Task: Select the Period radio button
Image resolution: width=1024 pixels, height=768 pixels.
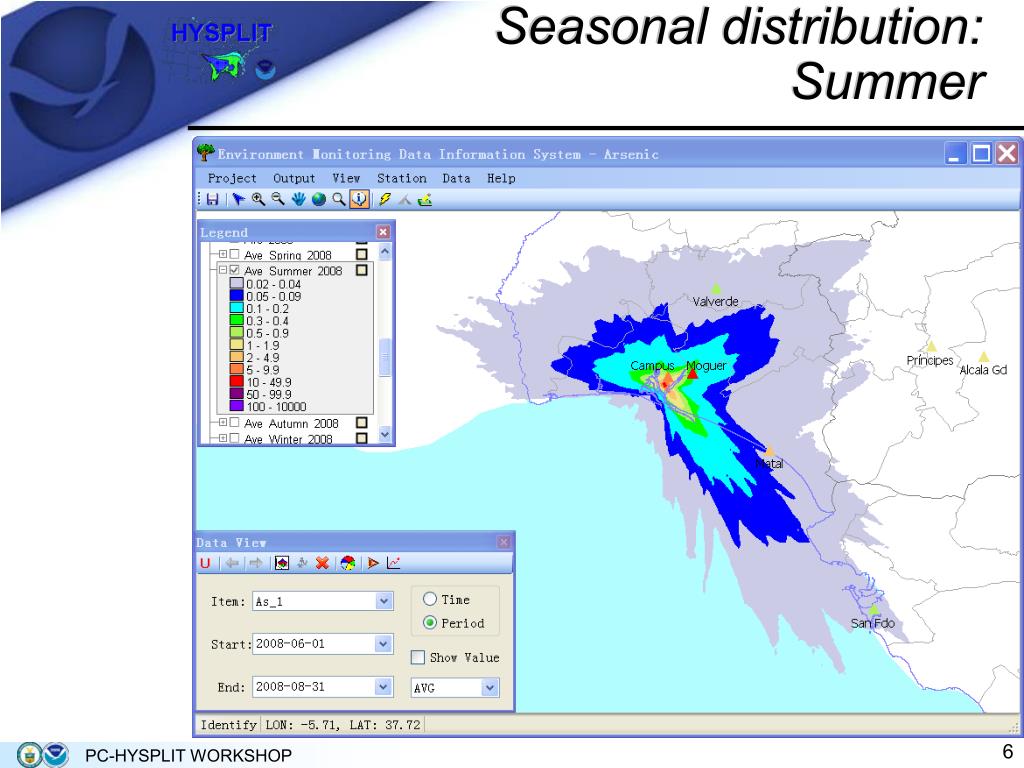Action: [430, 622]
